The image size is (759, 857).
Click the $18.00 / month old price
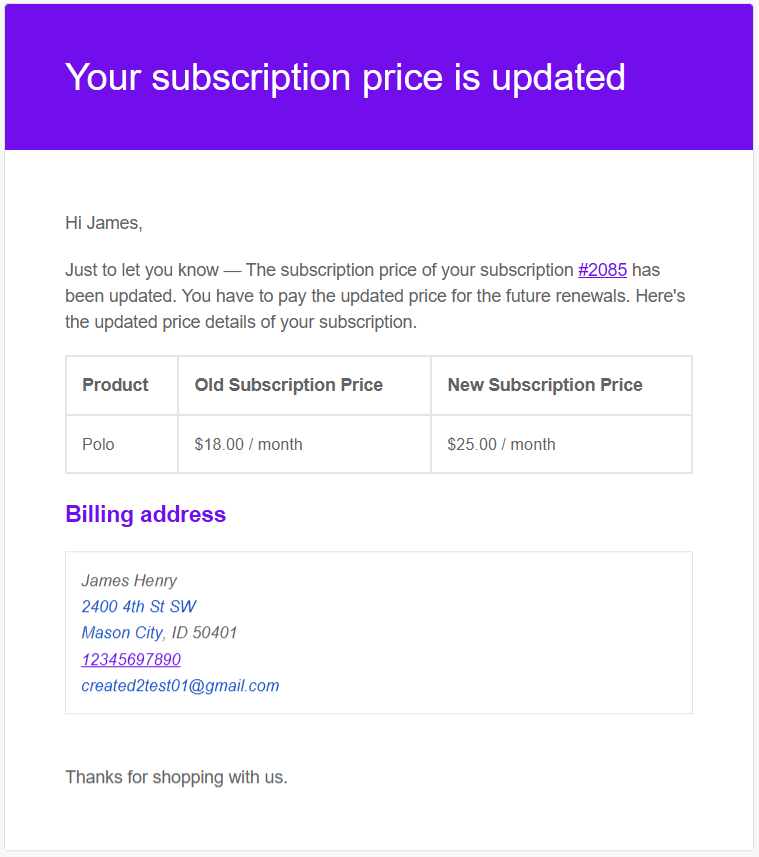point(248,444)
